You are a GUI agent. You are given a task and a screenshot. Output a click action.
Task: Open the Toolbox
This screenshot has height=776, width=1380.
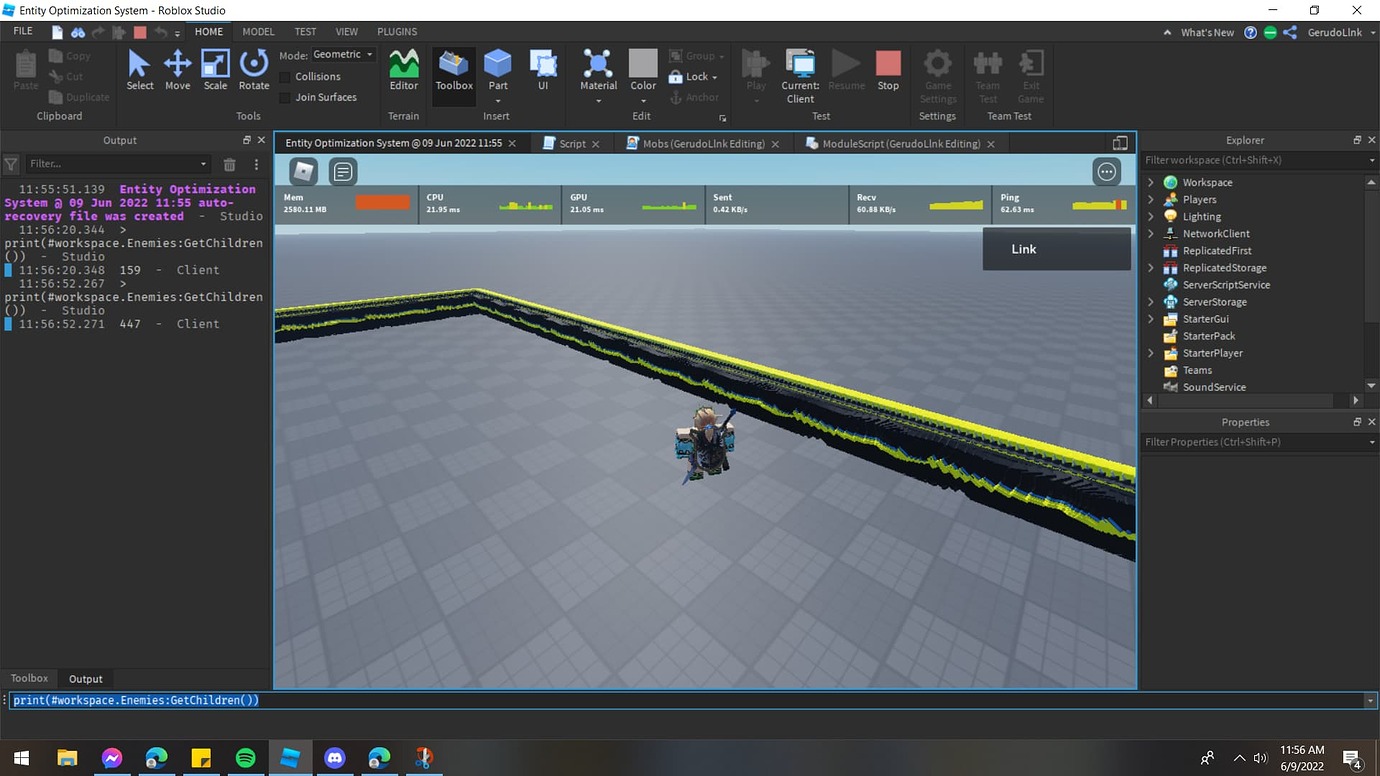click(452, 70)
